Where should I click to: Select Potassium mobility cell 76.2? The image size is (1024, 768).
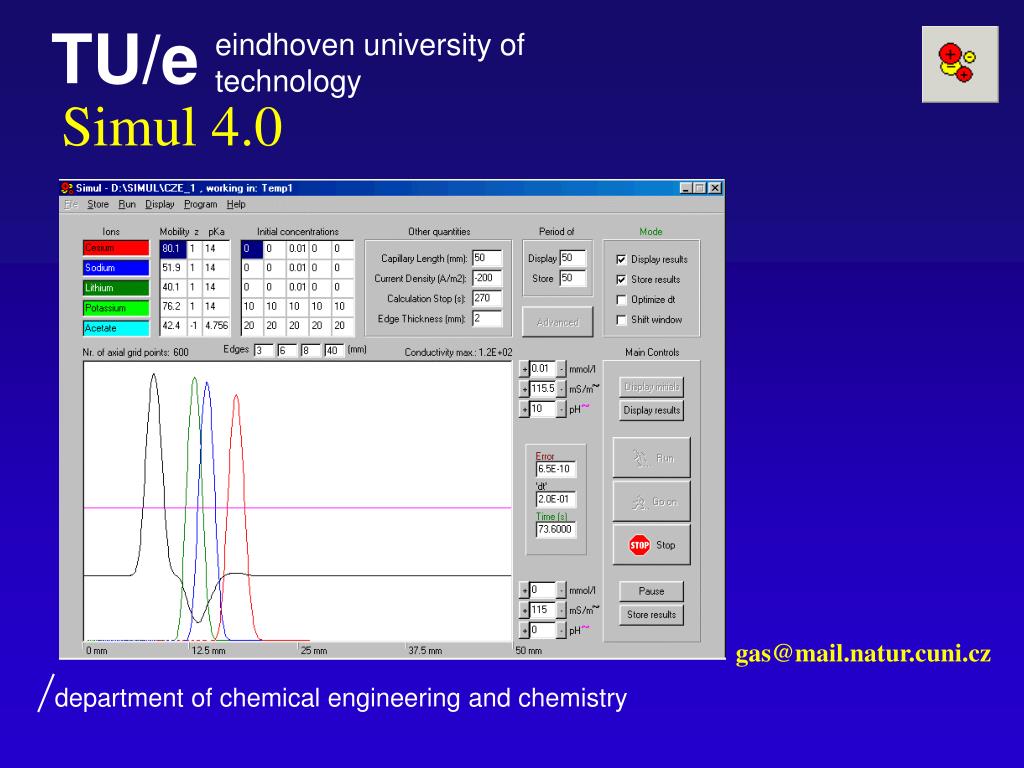173,306
